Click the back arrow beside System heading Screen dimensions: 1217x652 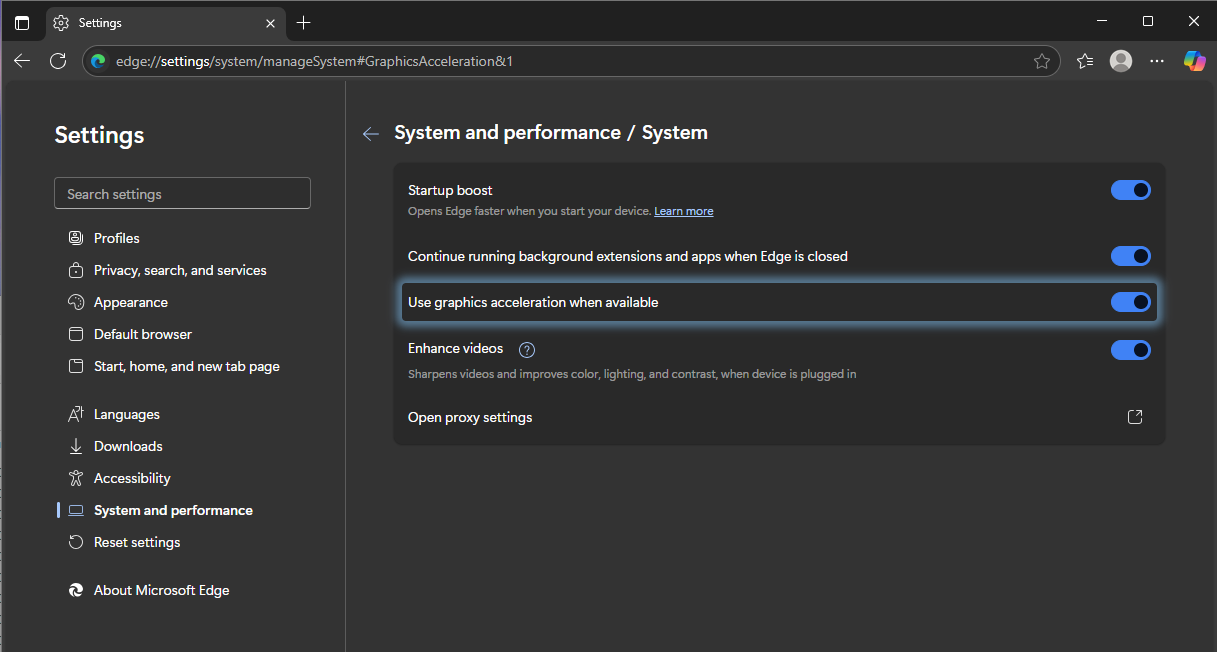coord(371,134)
